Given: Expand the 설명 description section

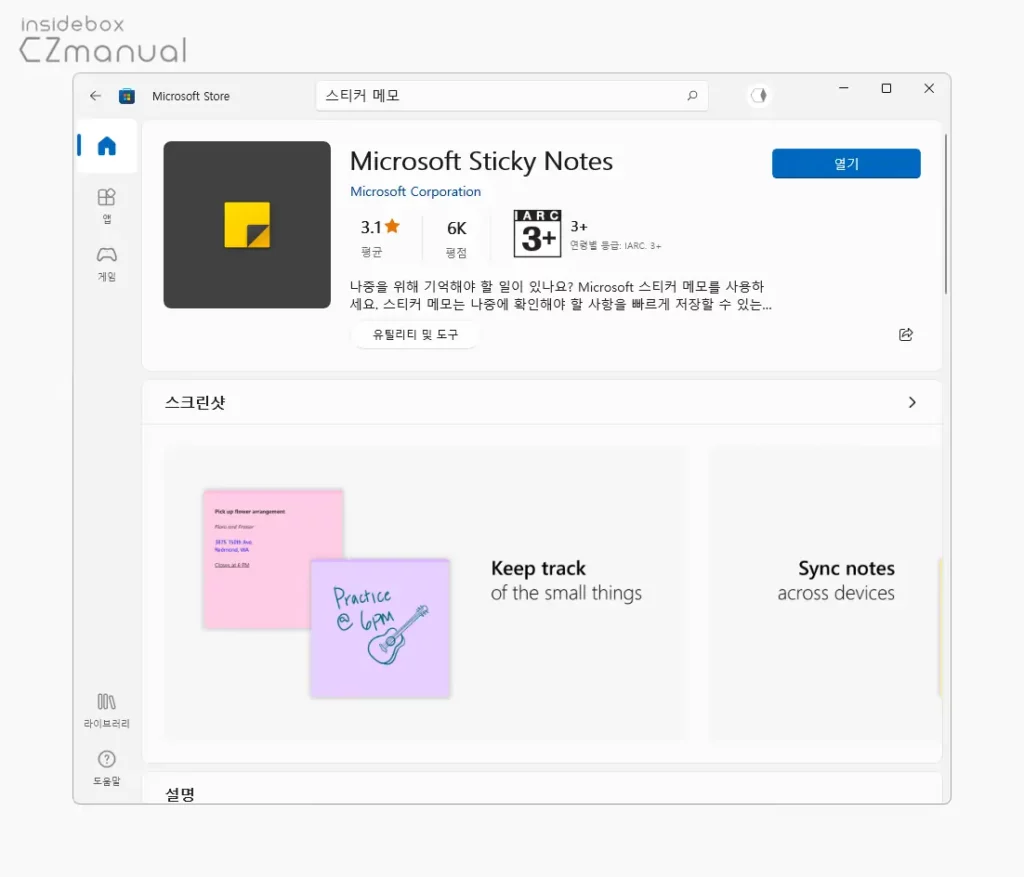Looking at the screenshot, I should coord(178,792).
